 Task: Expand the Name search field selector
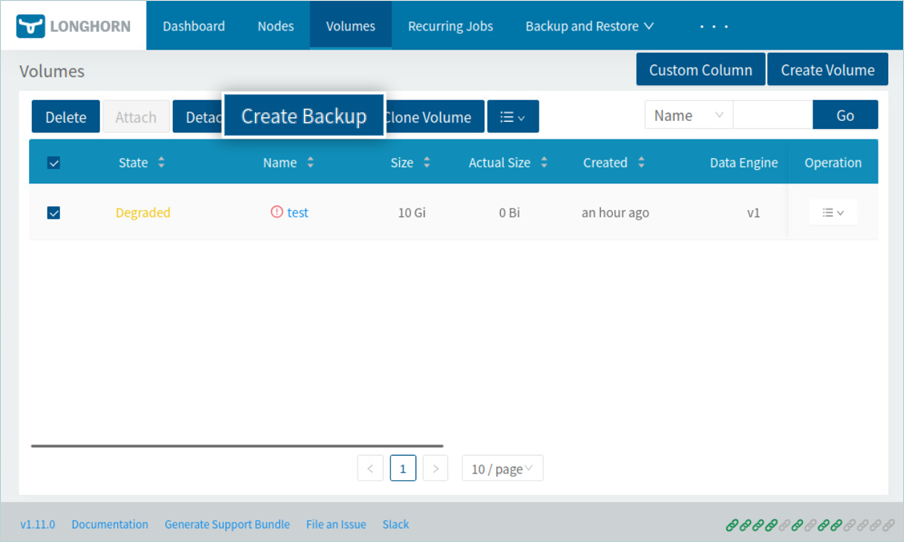688,115
